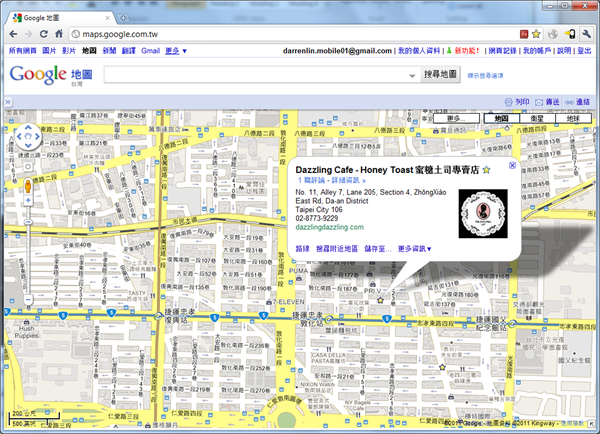Zoom in with the plus button

click(28, 201)
